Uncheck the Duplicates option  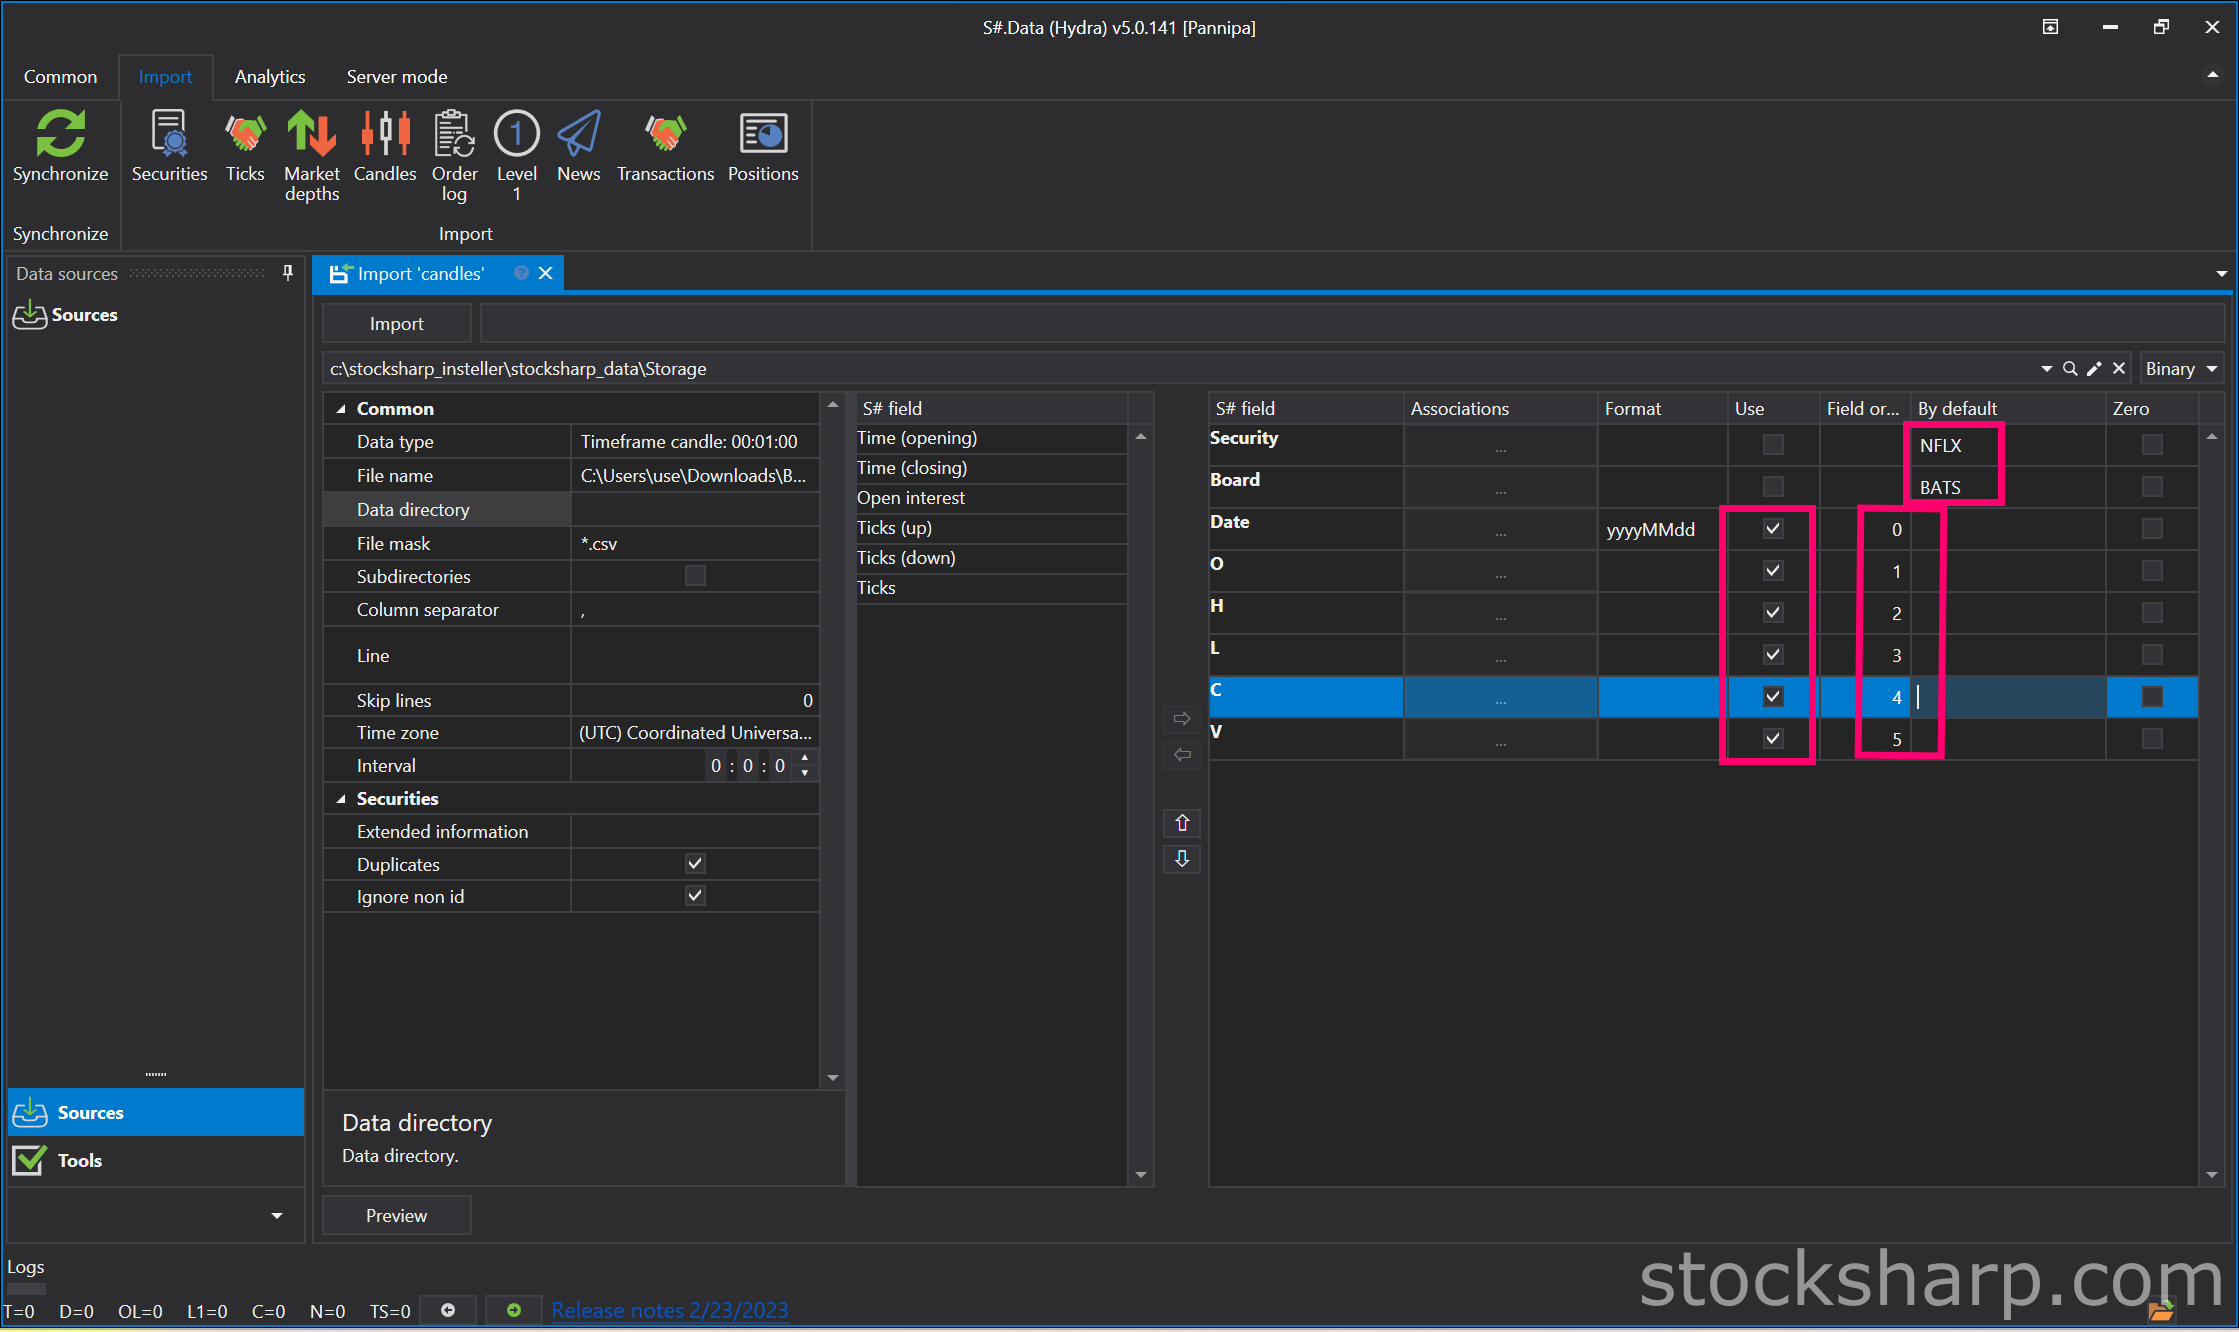click(695, 863)
